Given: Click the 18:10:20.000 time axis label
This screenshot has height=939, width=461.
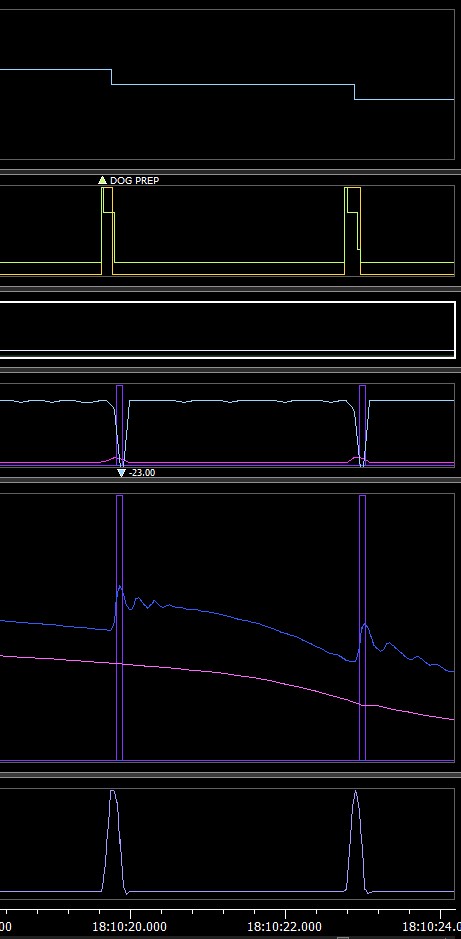Looking at the screenshot, I should (x=129, y=926).
